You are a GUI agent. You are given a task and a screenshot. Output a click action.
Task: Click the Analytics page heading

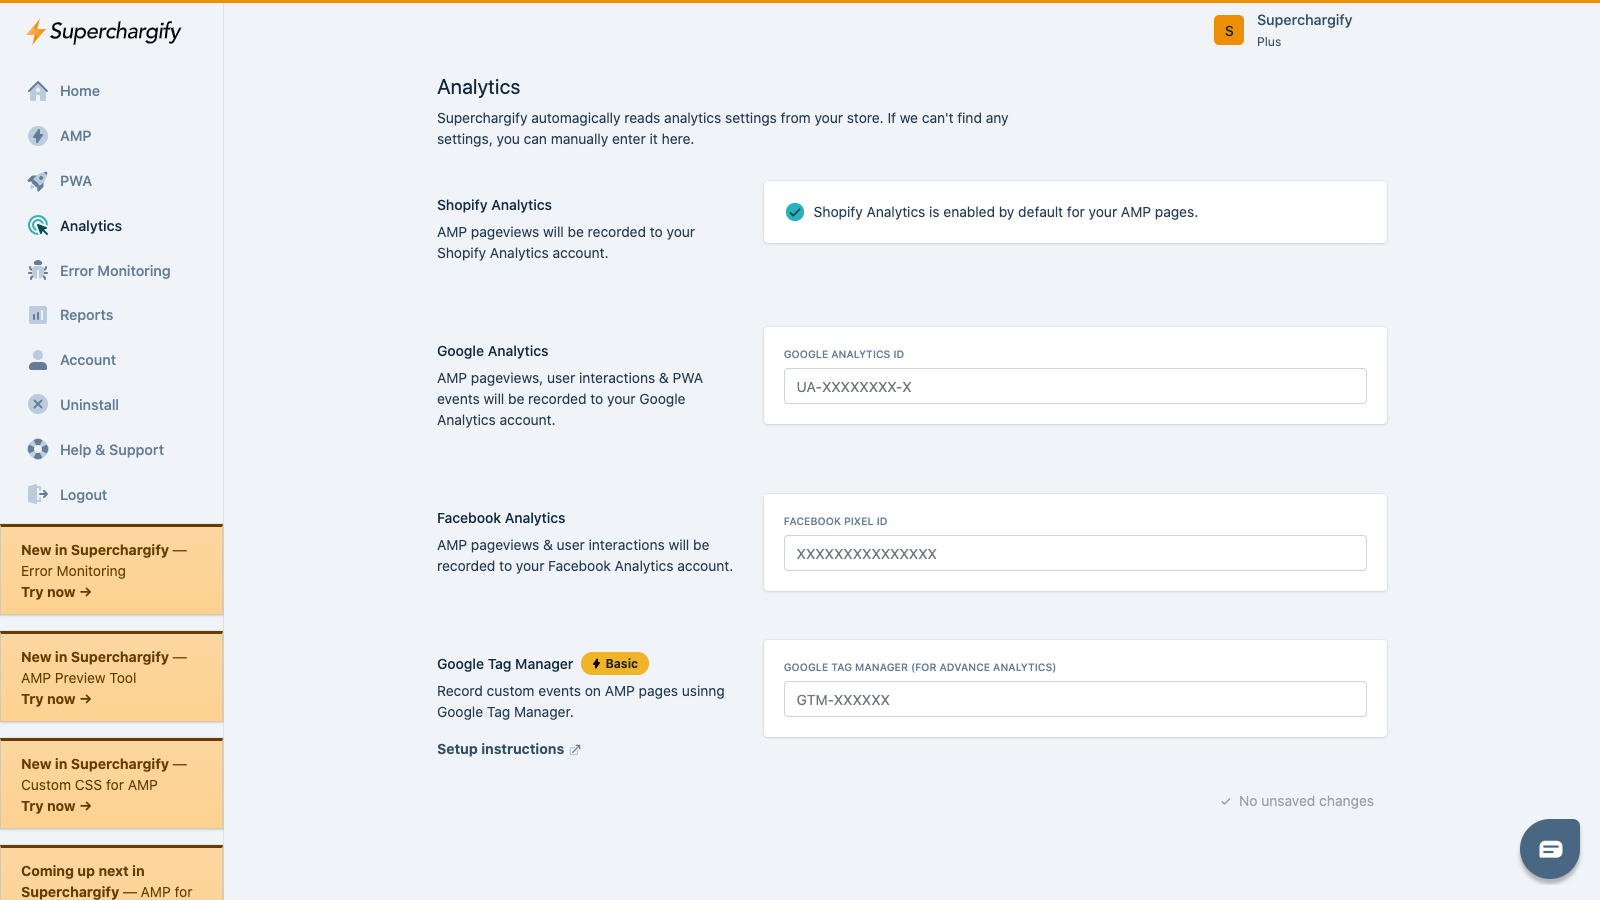(478, 87)
